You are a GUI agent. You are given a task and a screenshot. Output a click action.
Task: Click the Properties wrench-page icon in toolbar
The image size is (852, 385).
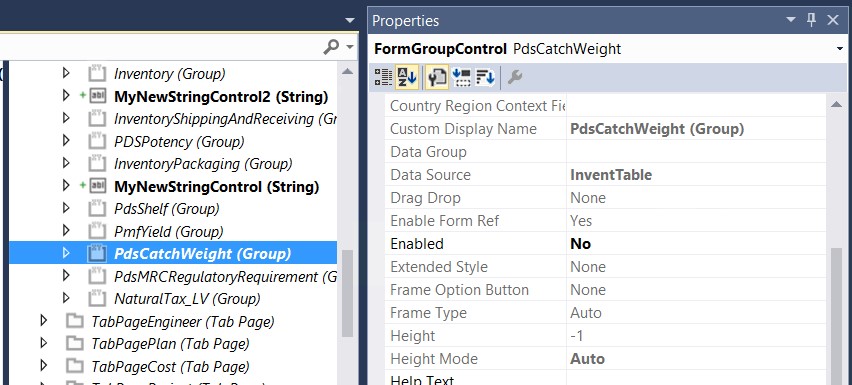pyautogui.click(x=437, y=77)
